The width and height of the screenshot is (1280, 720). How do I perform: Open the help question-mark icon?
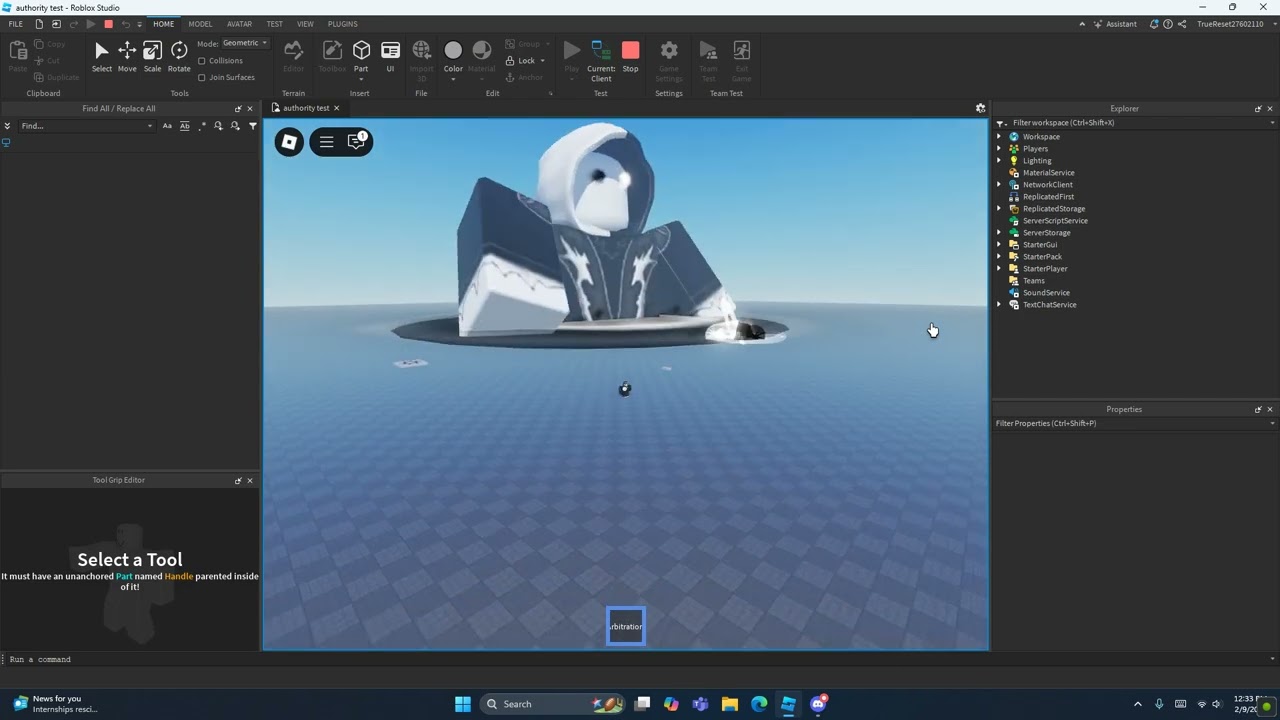coord(1168,24)
